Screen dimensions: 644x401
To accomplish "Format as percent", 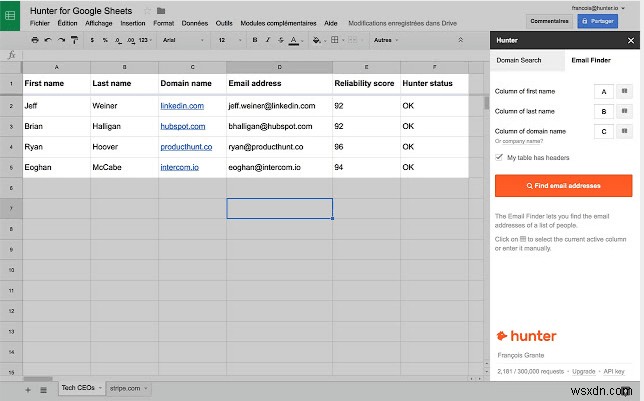I will [105, 40].
